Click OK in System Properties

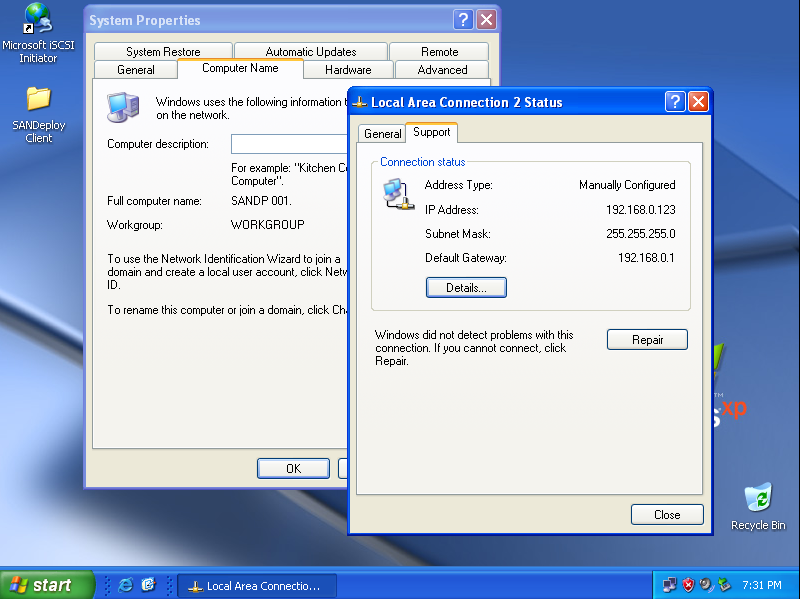coord(293,468)
